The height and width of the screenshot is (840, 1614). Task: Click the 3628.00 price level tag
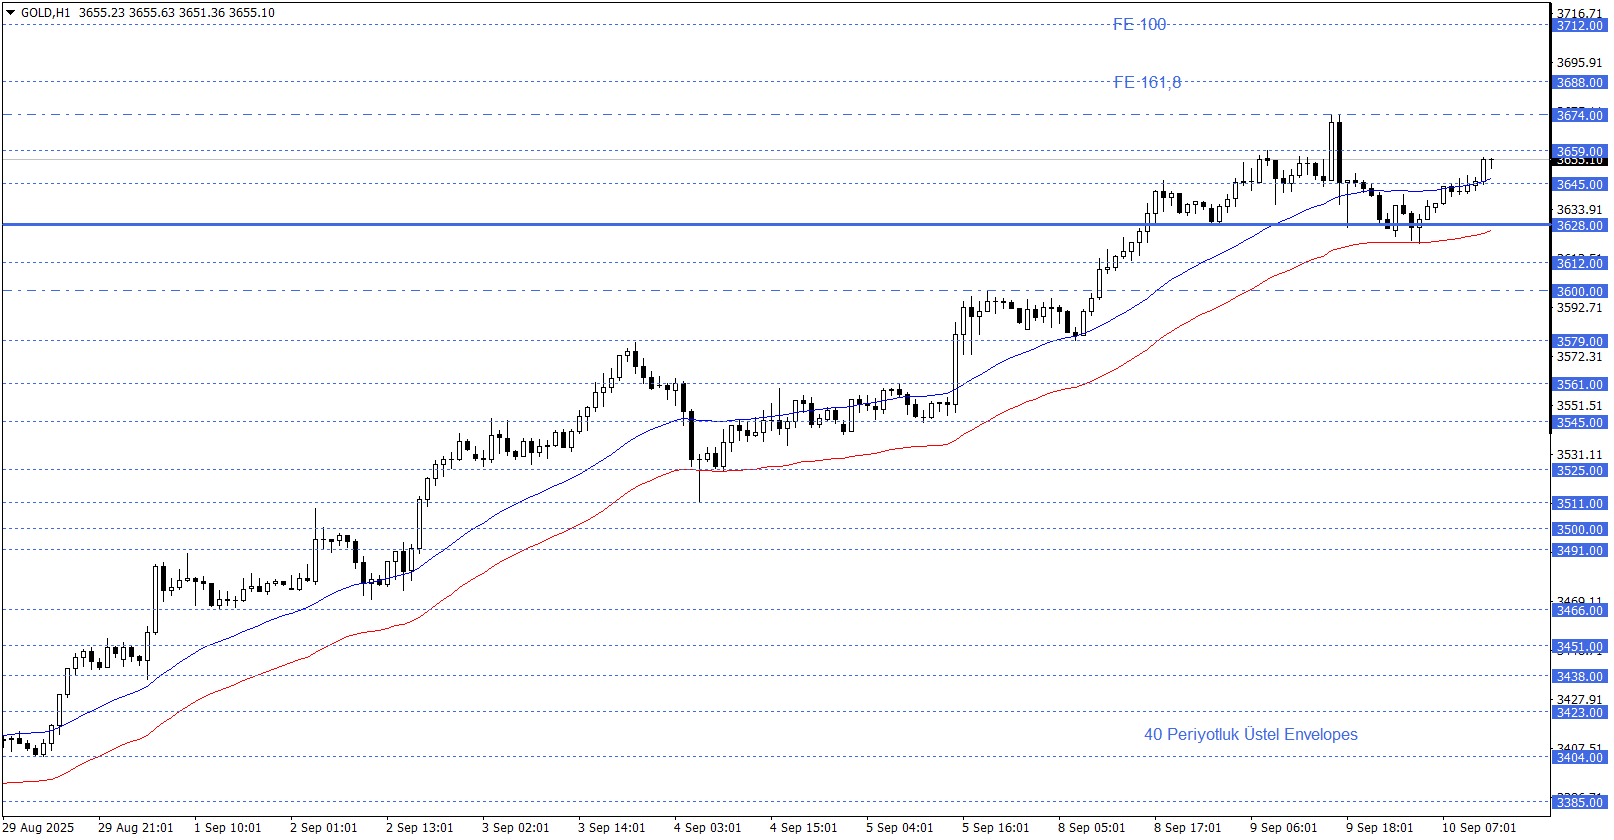click(1580, 226)
